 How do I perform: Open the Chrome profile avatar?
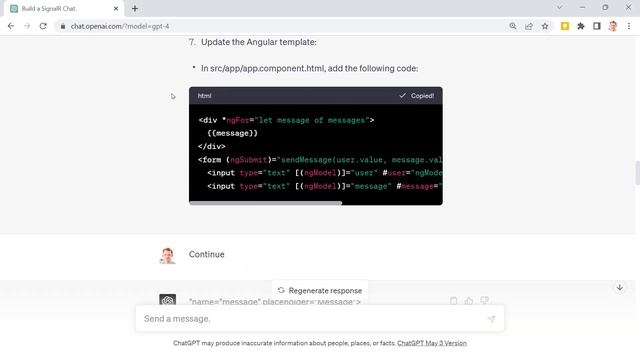(613, 26)
